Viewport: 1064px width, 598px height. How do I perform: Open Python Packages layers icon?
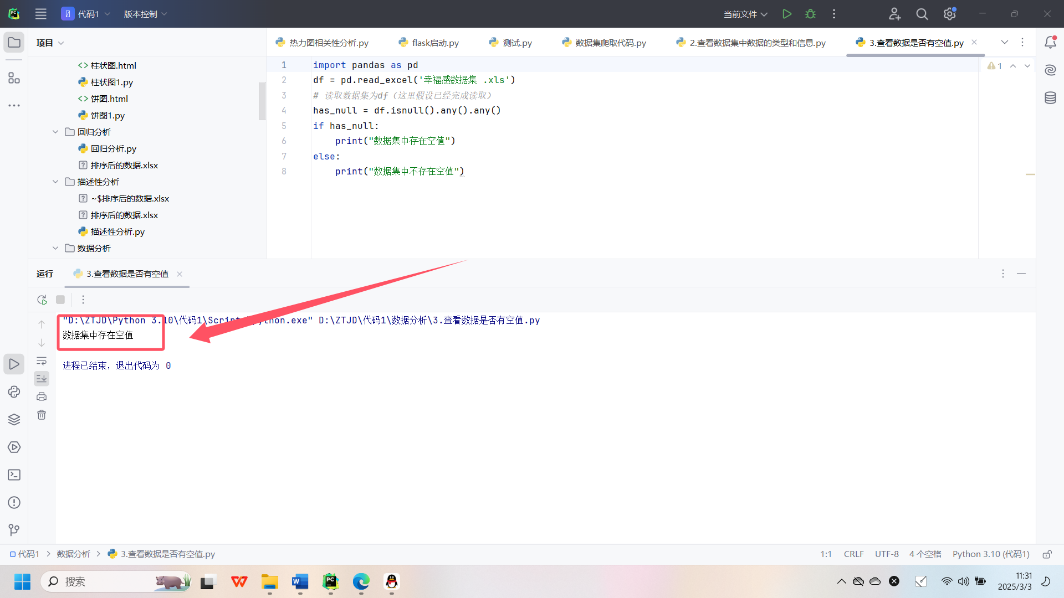click(14, 419)
